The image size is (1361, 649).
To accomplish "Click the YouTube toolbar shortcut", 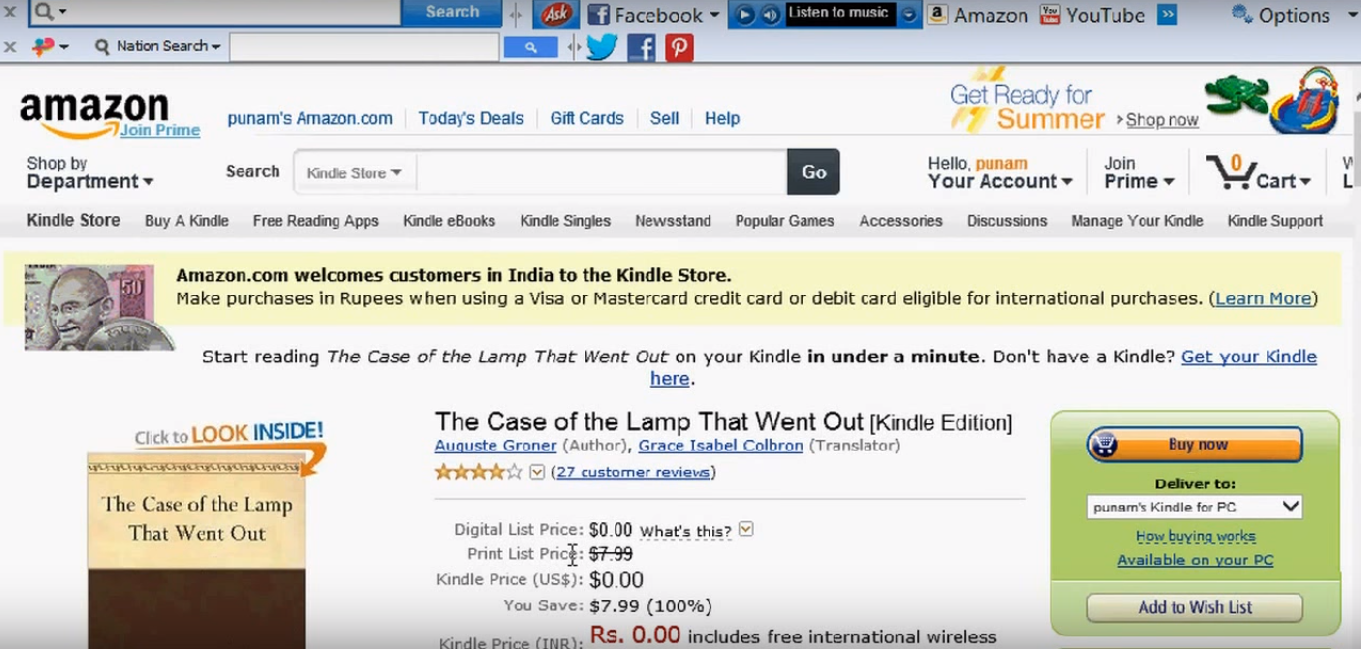I will [1092, 15].
